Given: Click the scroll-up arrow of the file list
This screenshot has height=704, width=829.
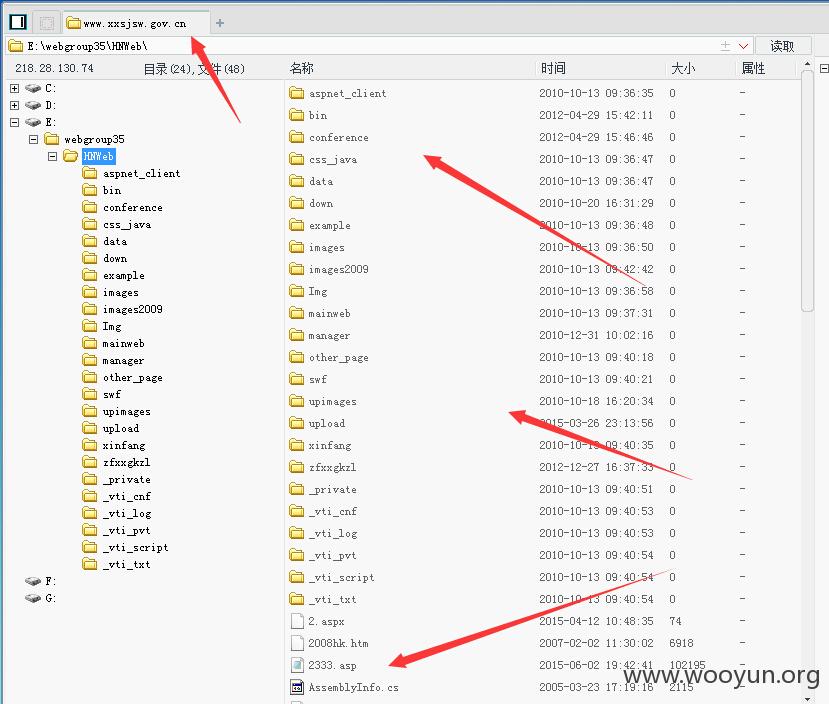Looking at the screenshot, I should [x=807, y=64].
